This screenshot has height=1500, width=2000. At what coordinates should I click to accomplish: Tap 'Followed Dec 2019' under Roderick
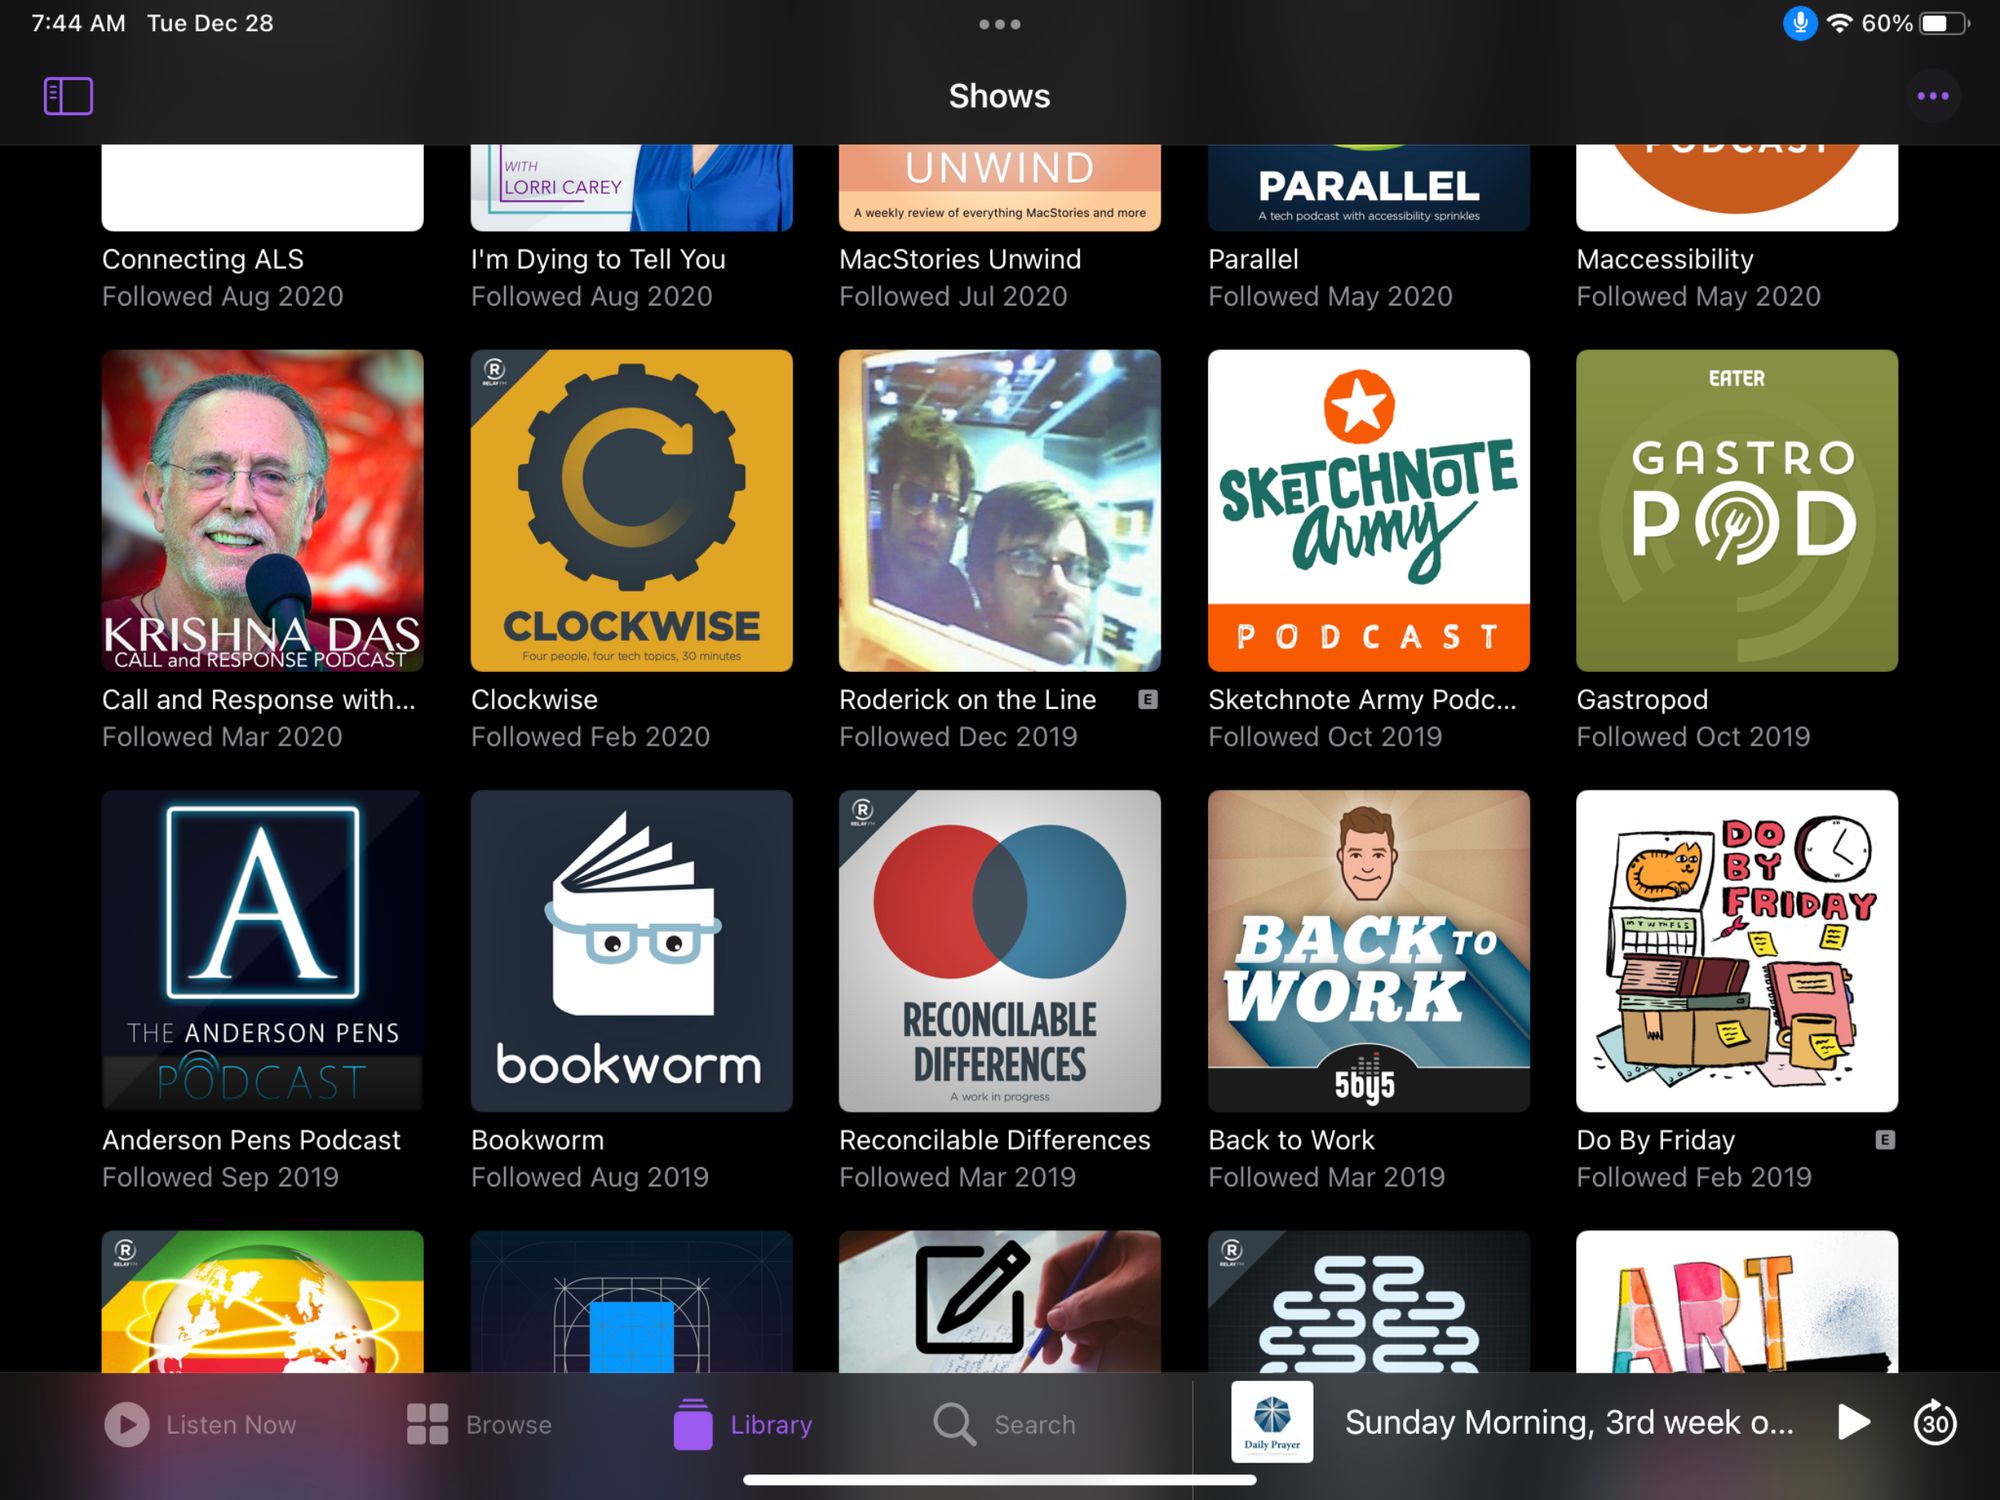click(x=958, y=737)
